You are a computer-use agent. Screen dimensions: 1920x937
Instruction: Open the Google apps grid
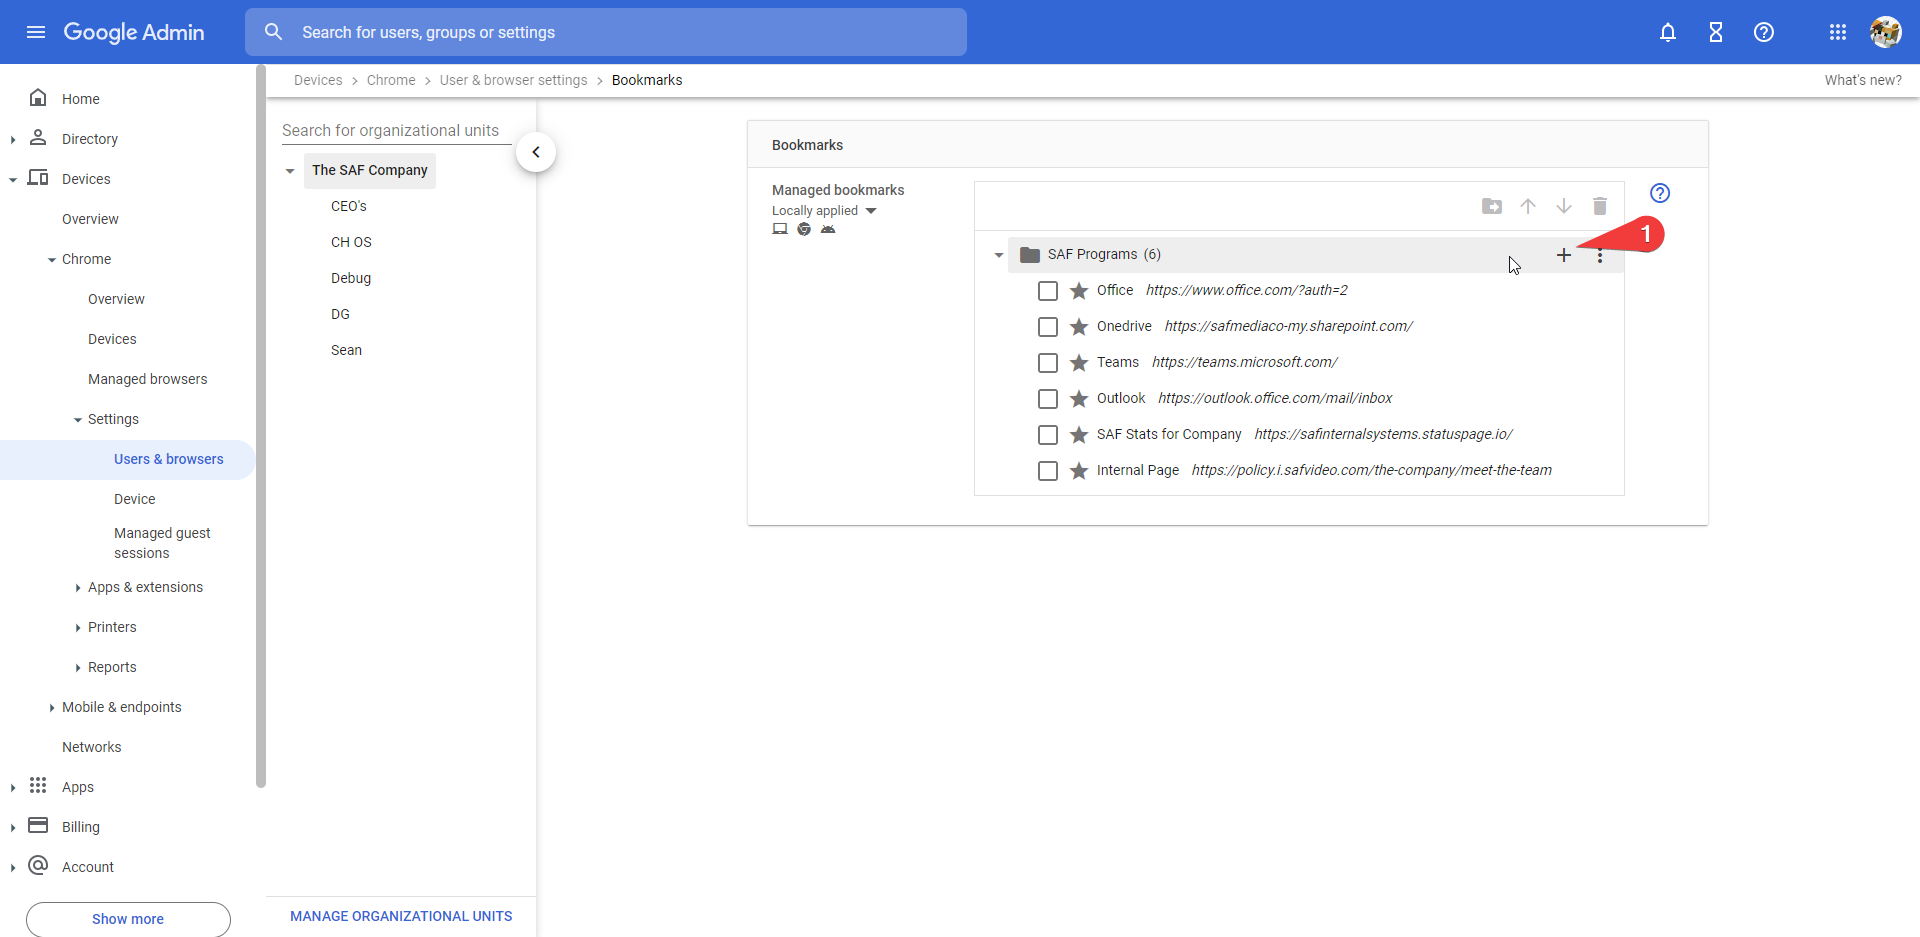pos(1838,32)
